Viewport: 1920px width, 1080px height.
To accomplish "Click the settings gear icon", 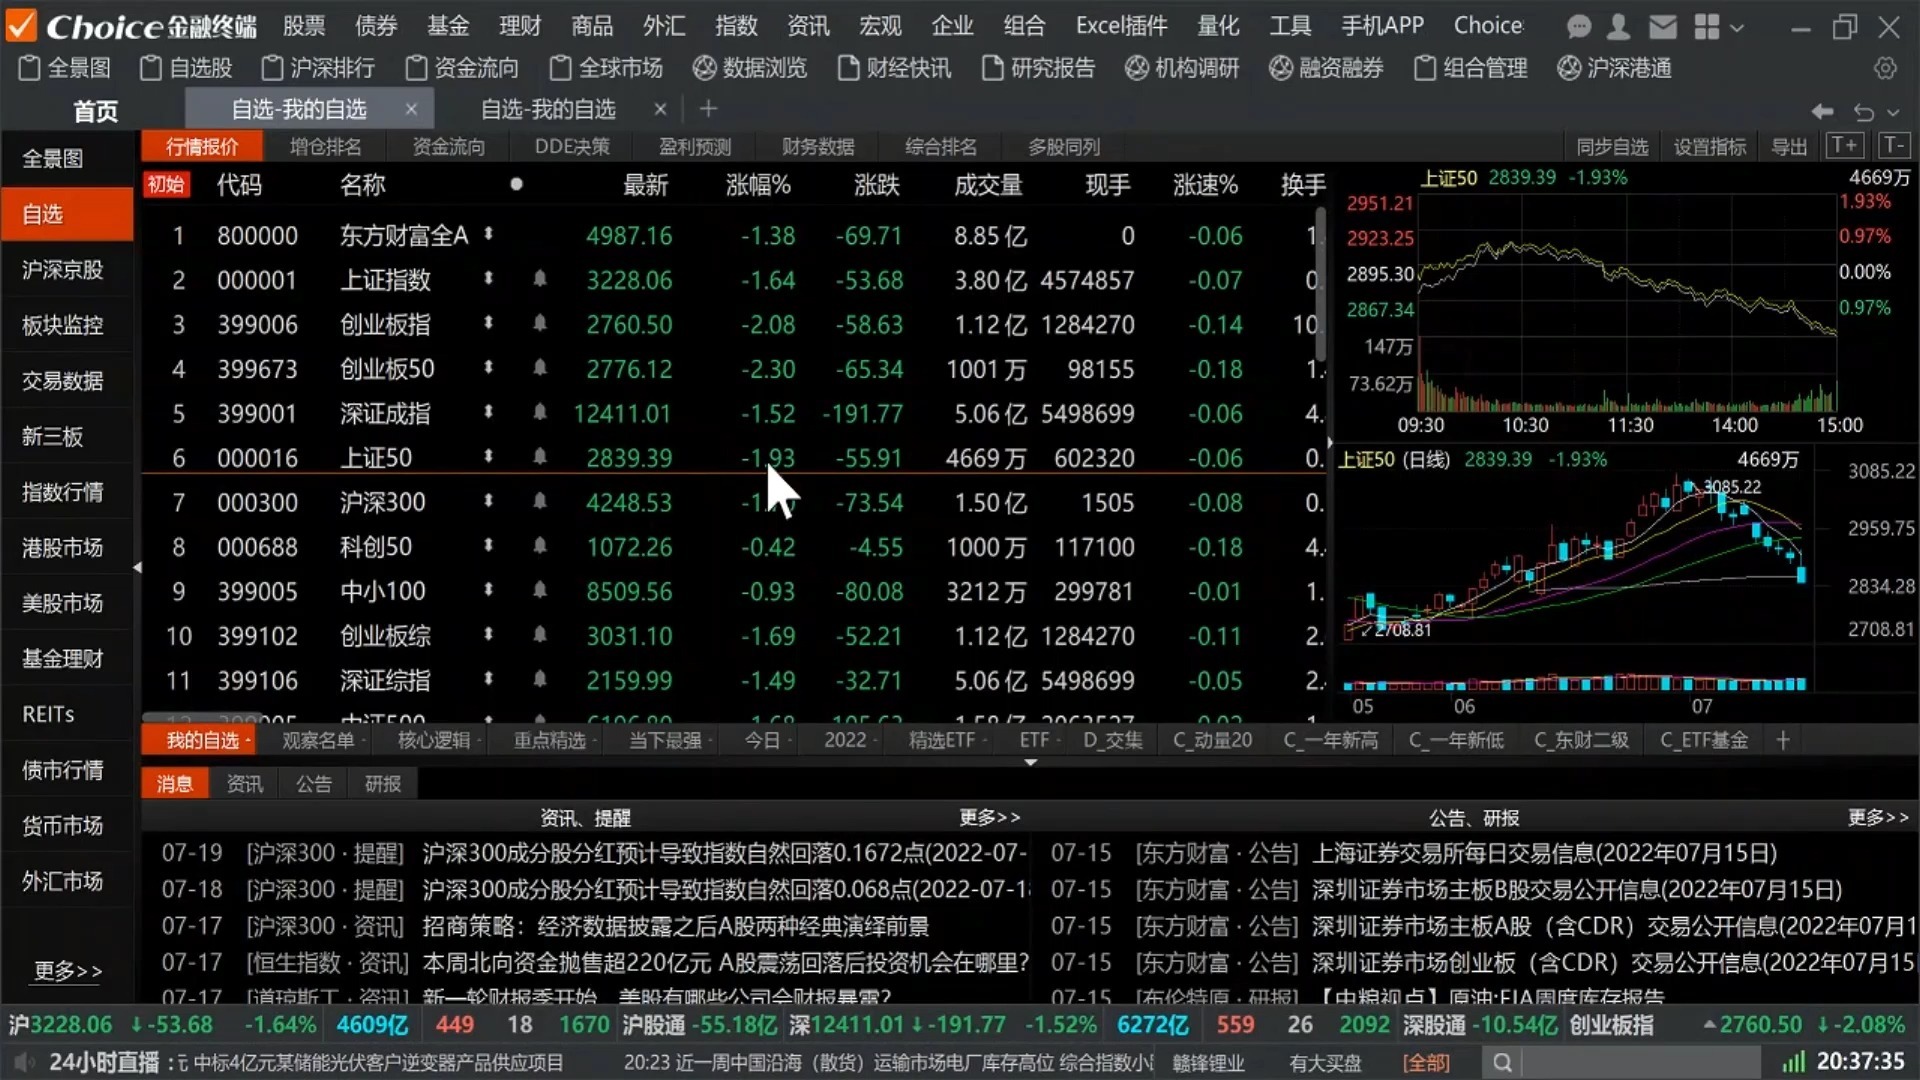I will 1885,68.
